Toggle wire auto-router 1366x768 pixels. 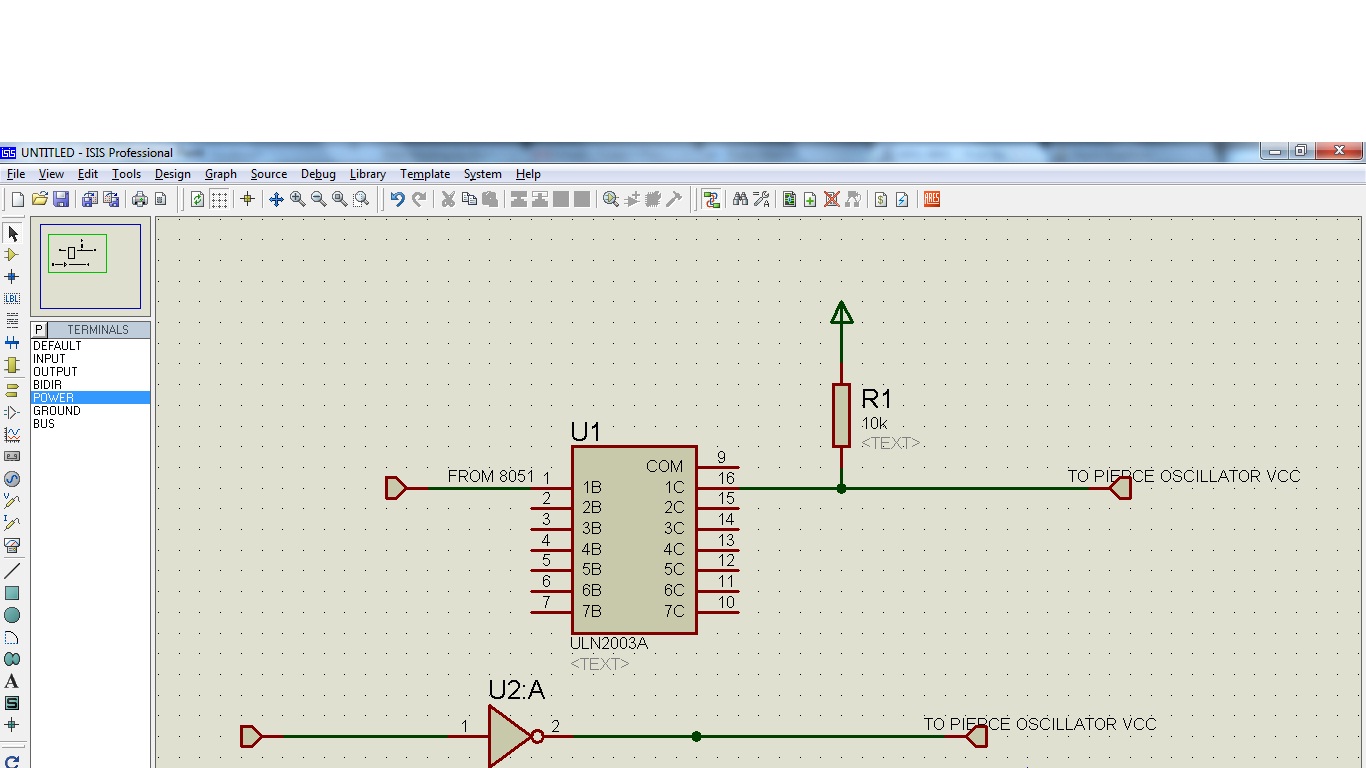click(711, 200)
